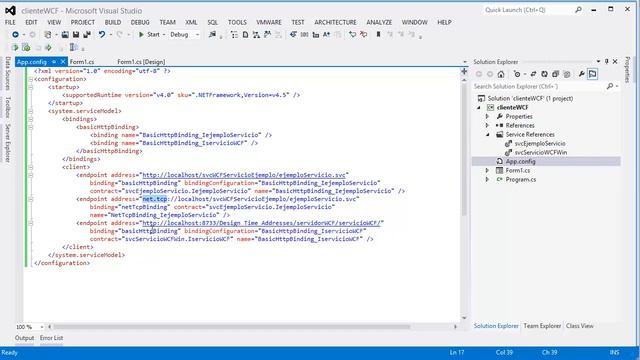The width and height of the screenshot is (640, 360).
Task: Switch to the Form1.cs tab
Action: tap(82, 62)
